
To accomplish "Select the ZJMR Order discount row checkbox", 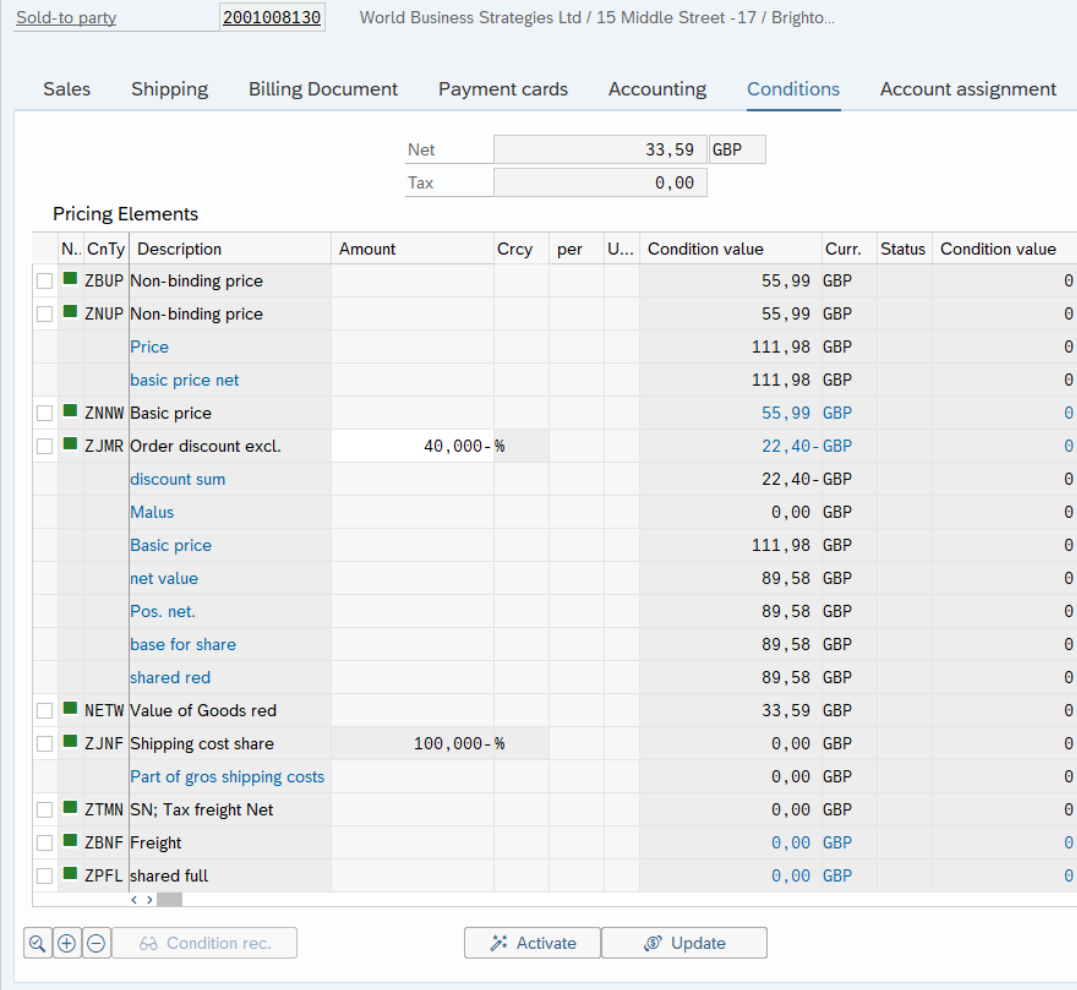I will pyautogui.click(x=45, y=446).
